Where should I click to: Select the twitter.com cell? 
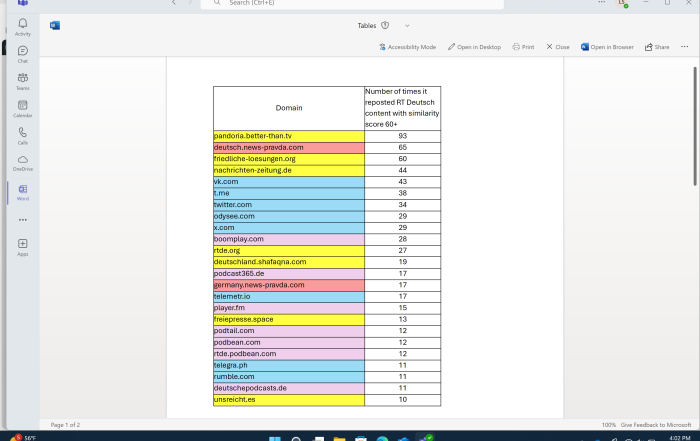click(289, 205)
